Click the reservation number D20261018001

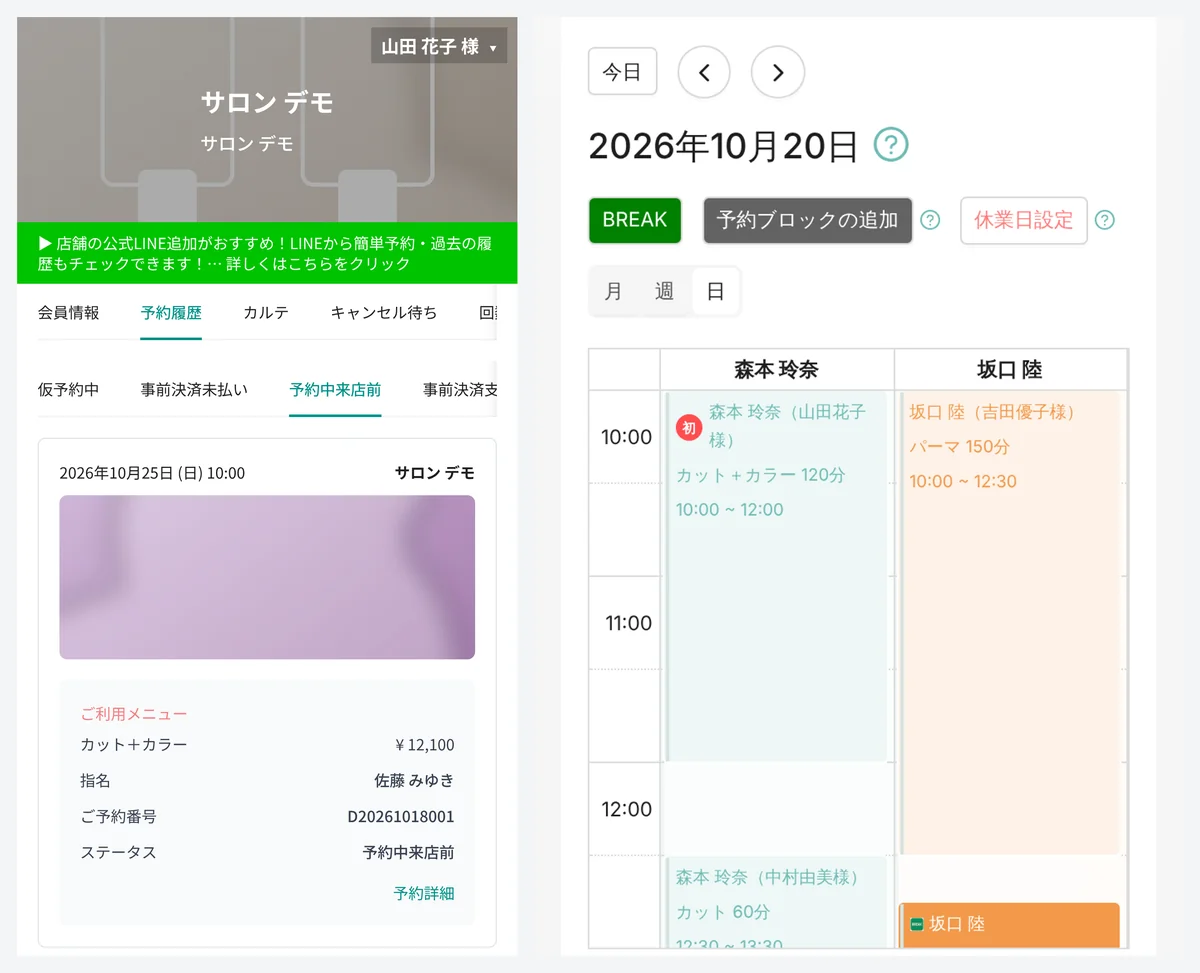401,817
